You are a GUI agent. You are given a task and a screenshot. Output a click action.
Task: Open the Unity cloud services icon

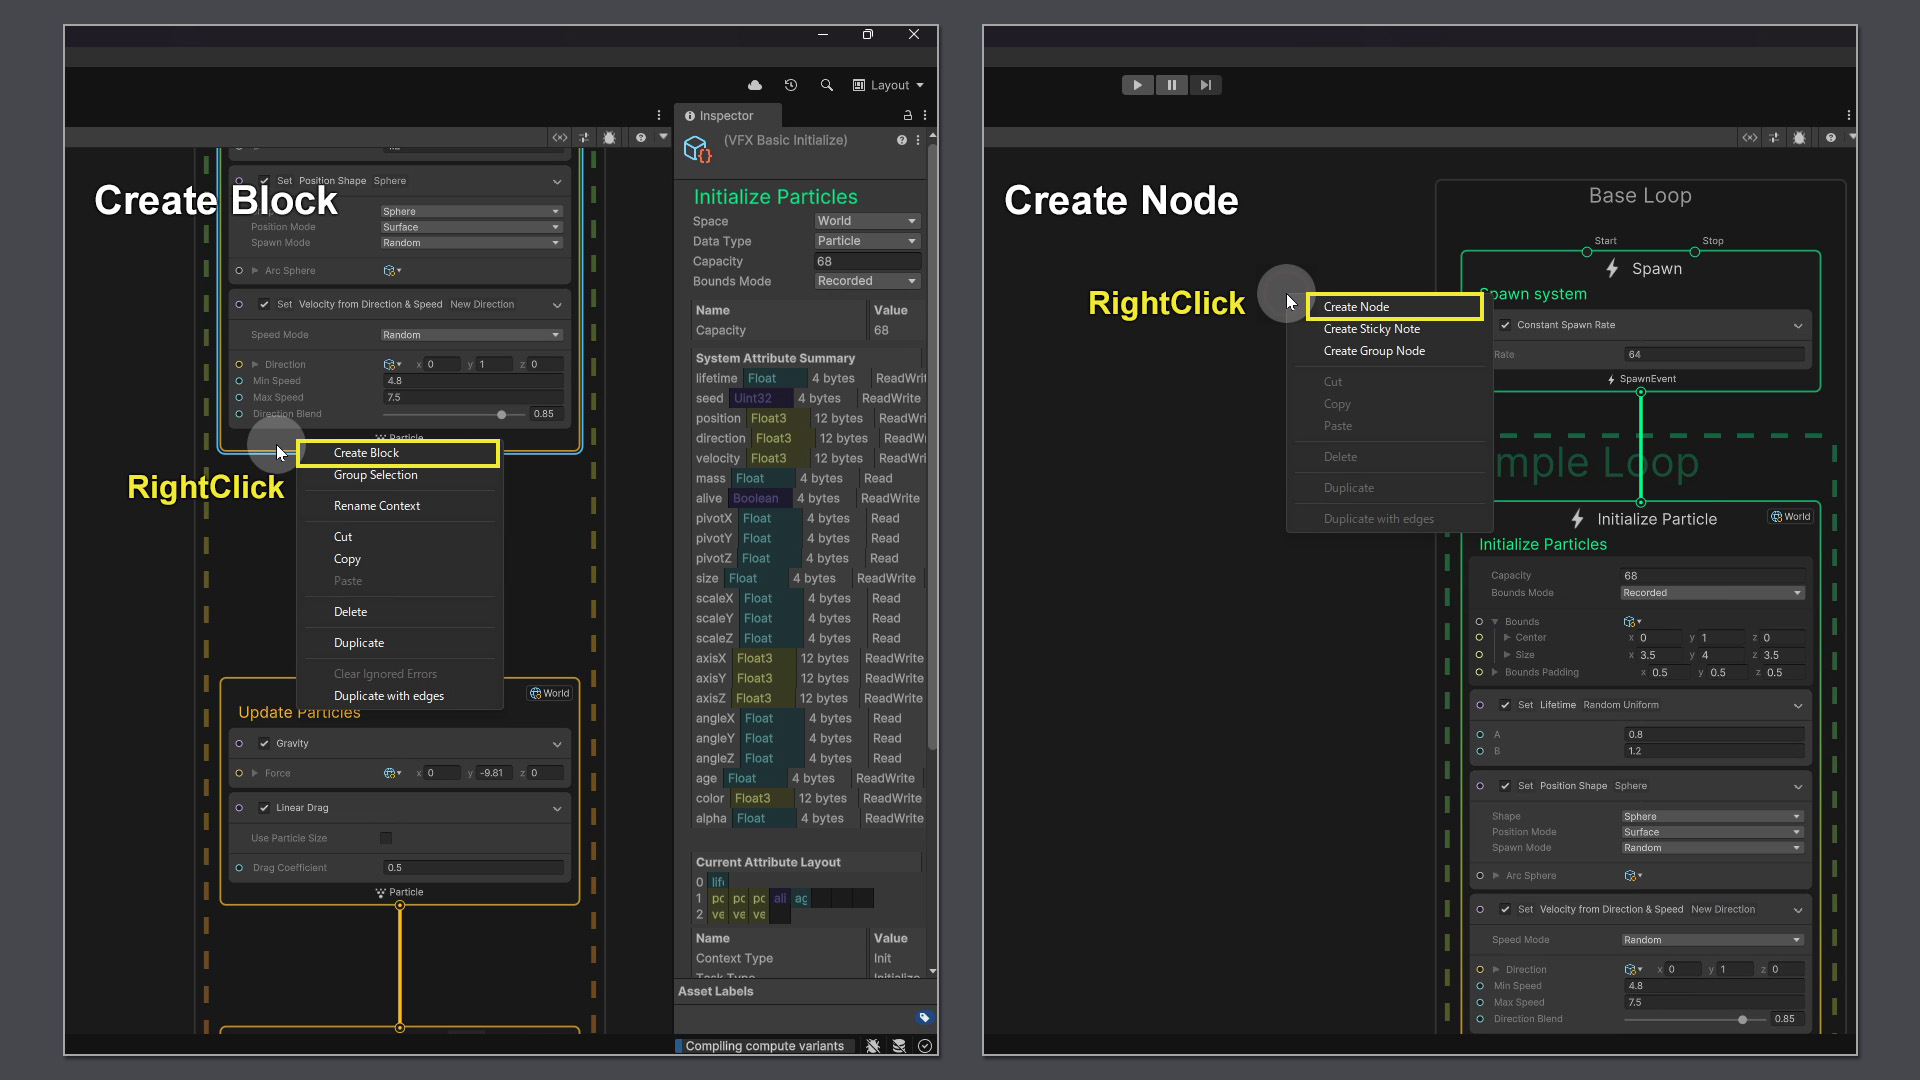755,85
